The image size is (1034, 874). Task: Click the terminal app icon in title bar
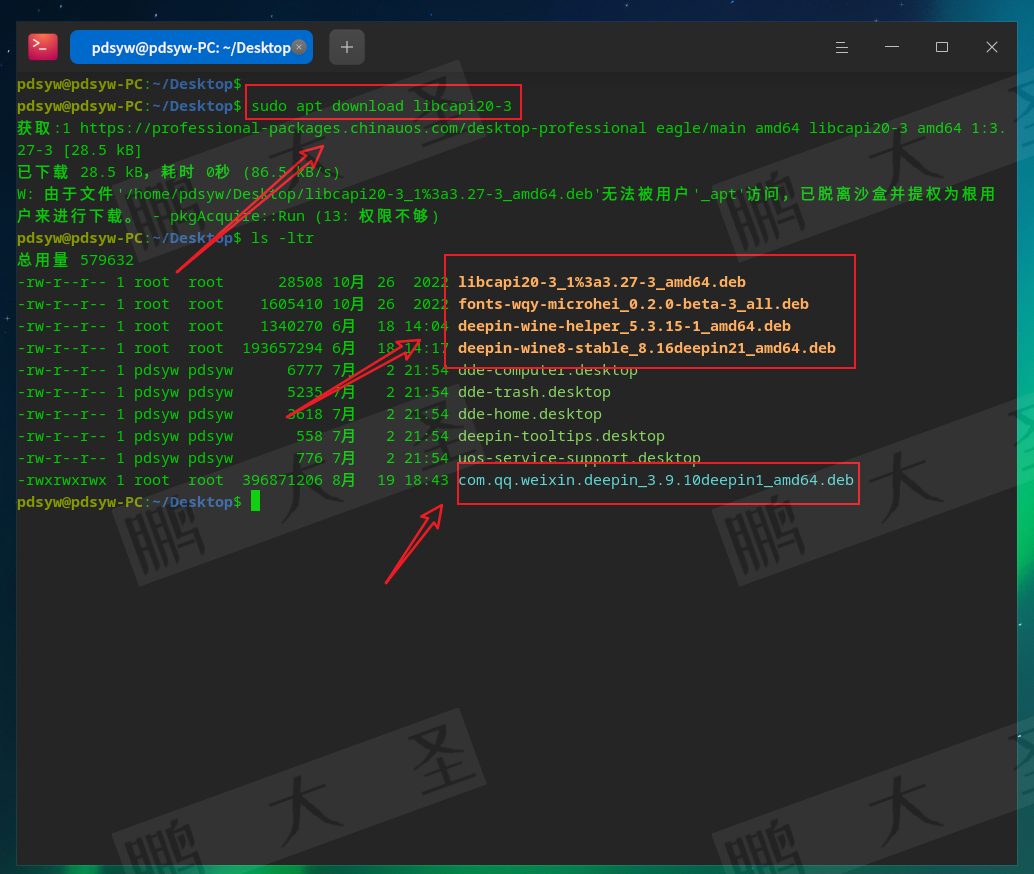(x=43, y=46)
